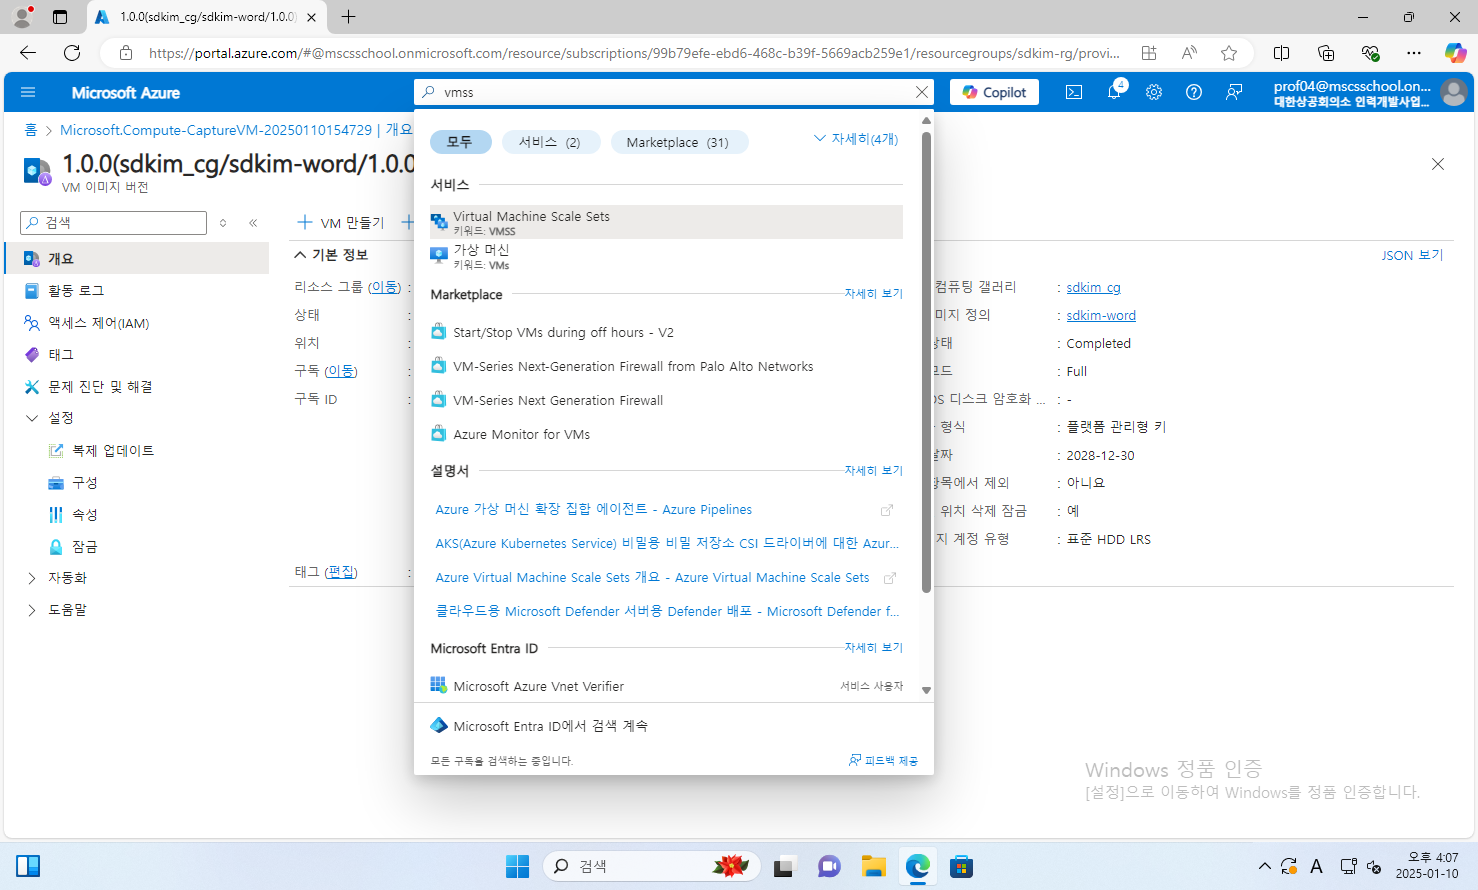This screenshot has height=890, width=1478.
Task: Open the notifications bell
Action: [1114, 92]
